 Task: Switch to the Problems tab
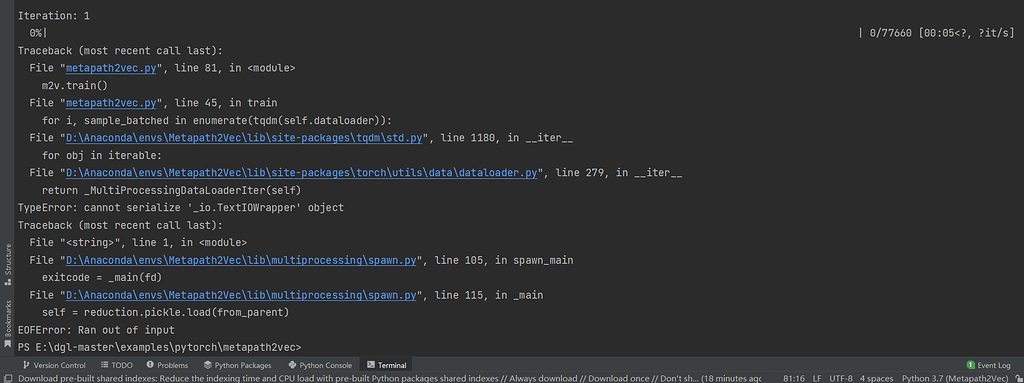click(167, 365)
